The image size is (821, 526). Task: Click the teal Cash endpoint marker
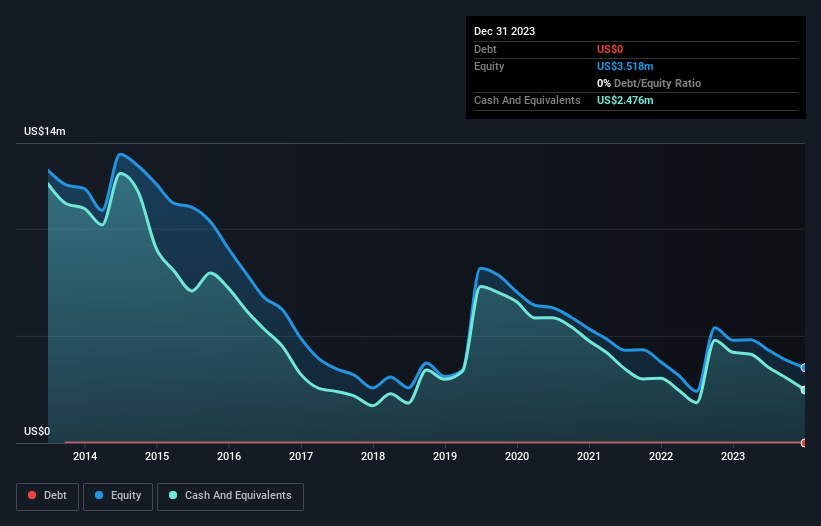[804, 390]
